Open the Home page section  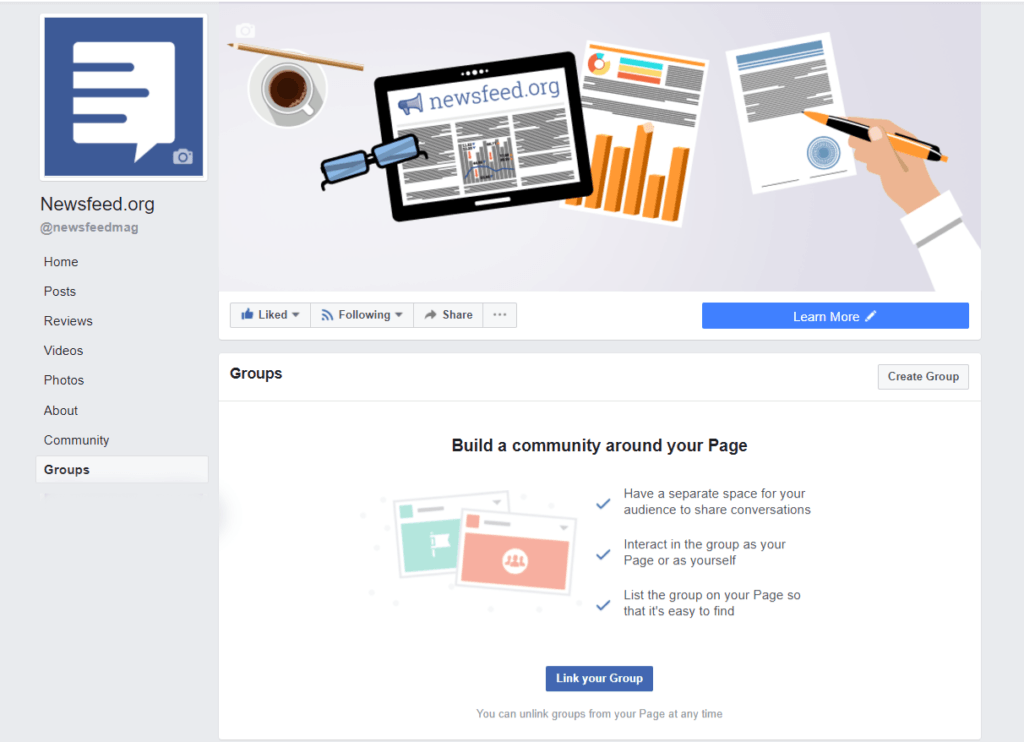pyautogui.click(x=61, y=262)
